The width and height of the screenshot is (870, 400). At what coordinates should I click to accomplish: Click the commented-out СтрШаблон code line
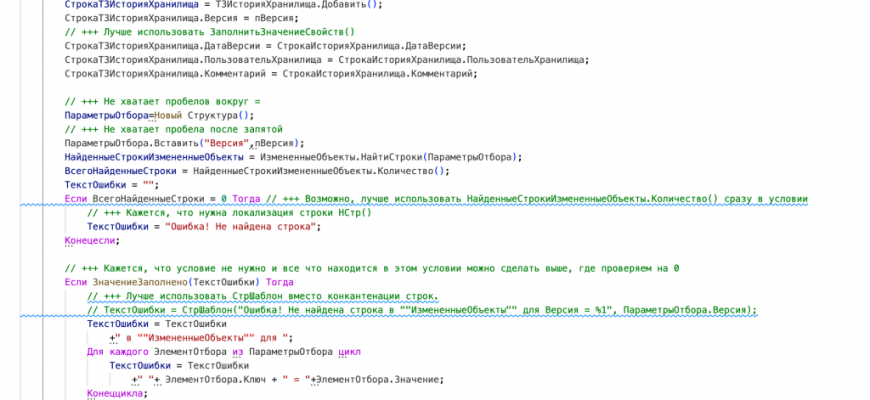tap(420, 310)
